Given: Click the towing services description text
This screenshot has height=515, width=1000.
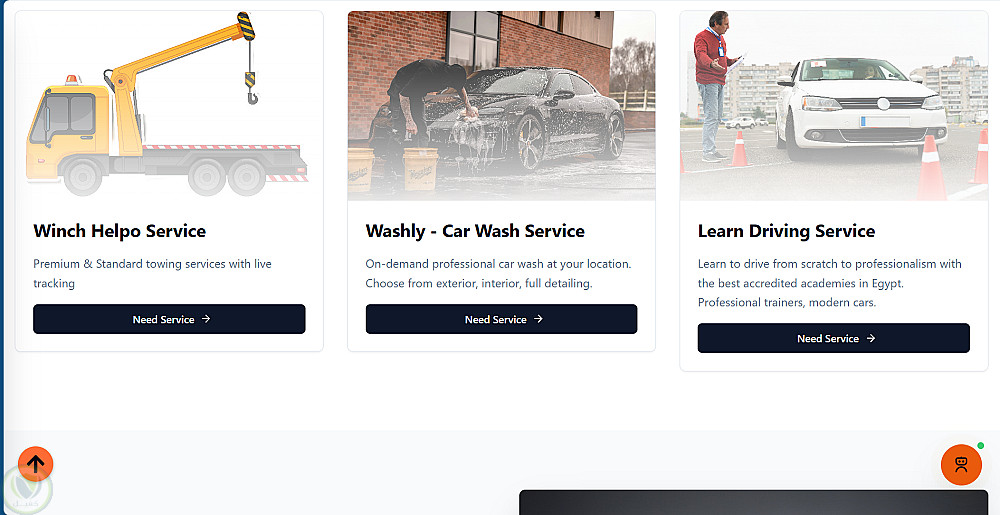Looking at the screenshot, I should (x=152, y=273).
